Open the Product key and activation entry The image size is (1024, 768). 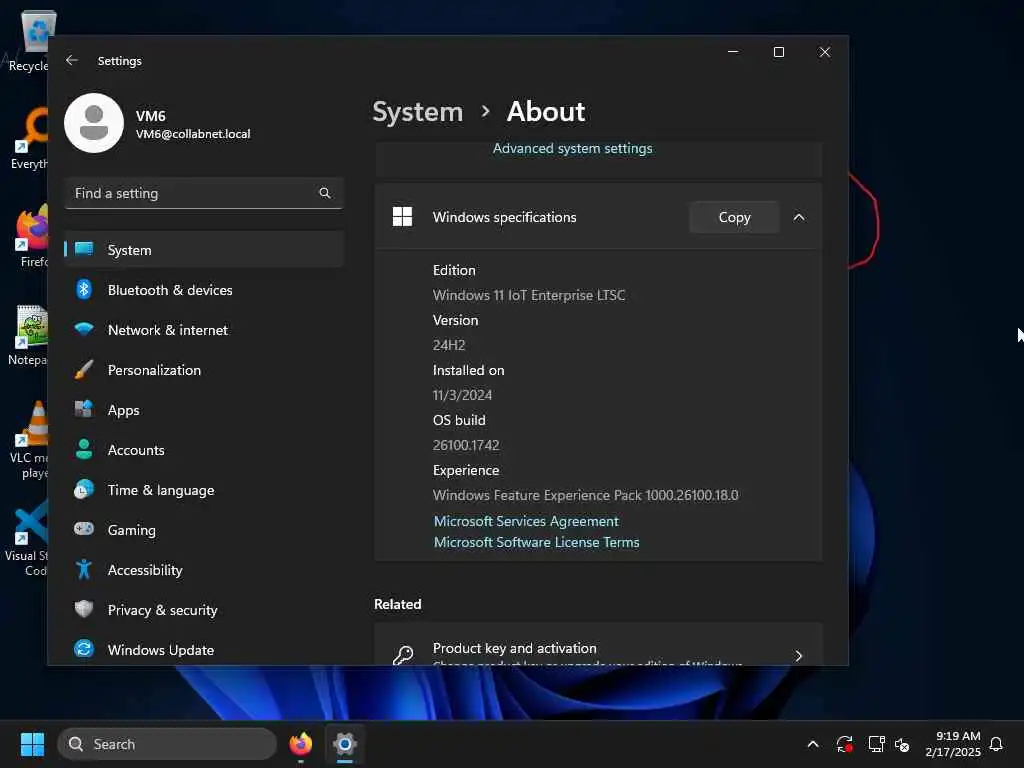coord(598,645)
